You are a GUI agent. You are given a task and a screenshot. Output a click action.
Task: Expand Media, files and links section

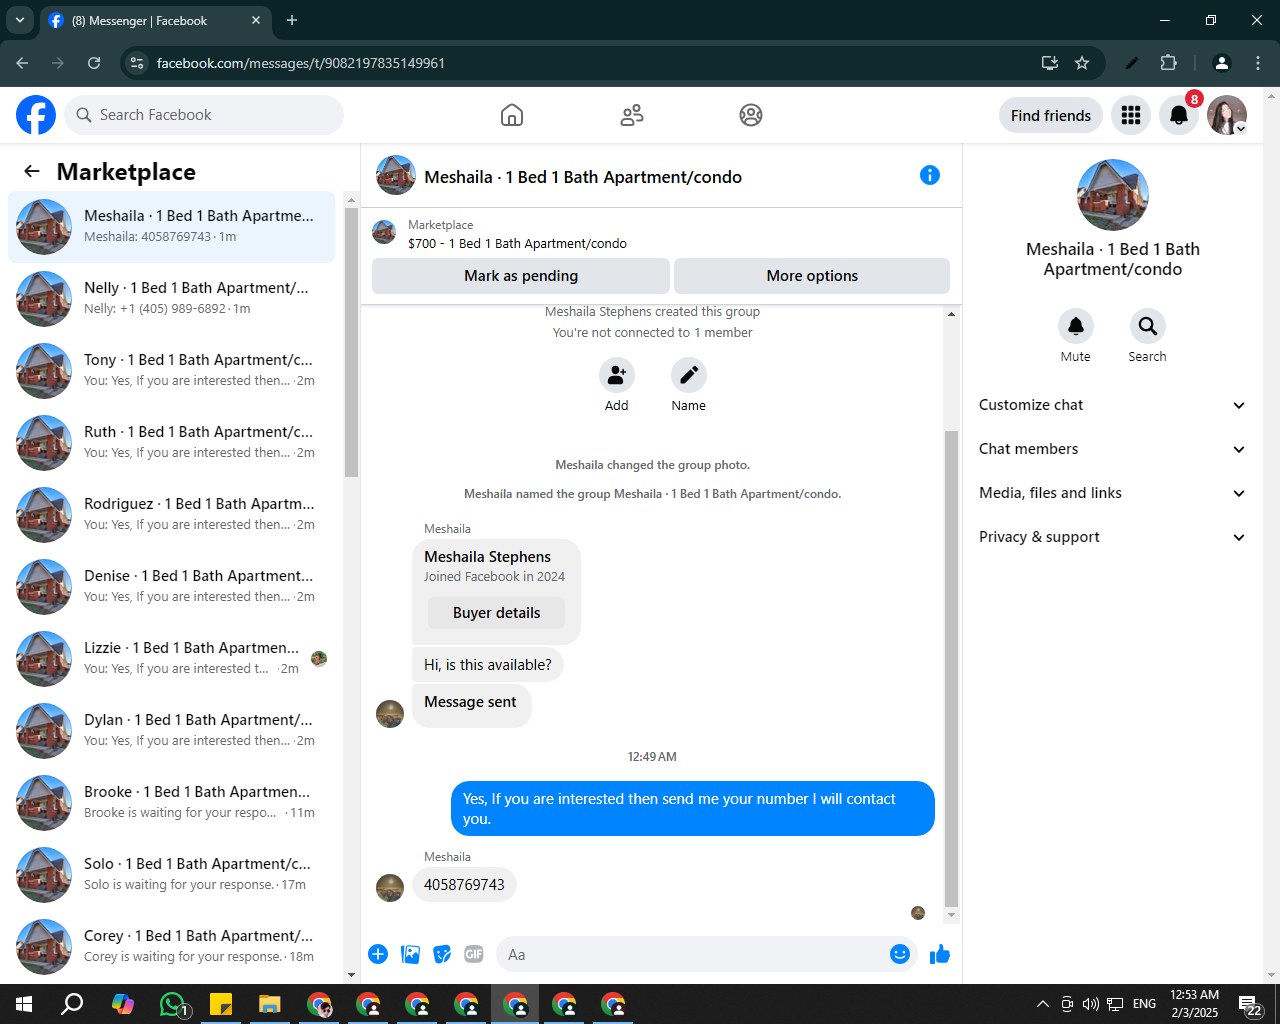coord(1112,493)
